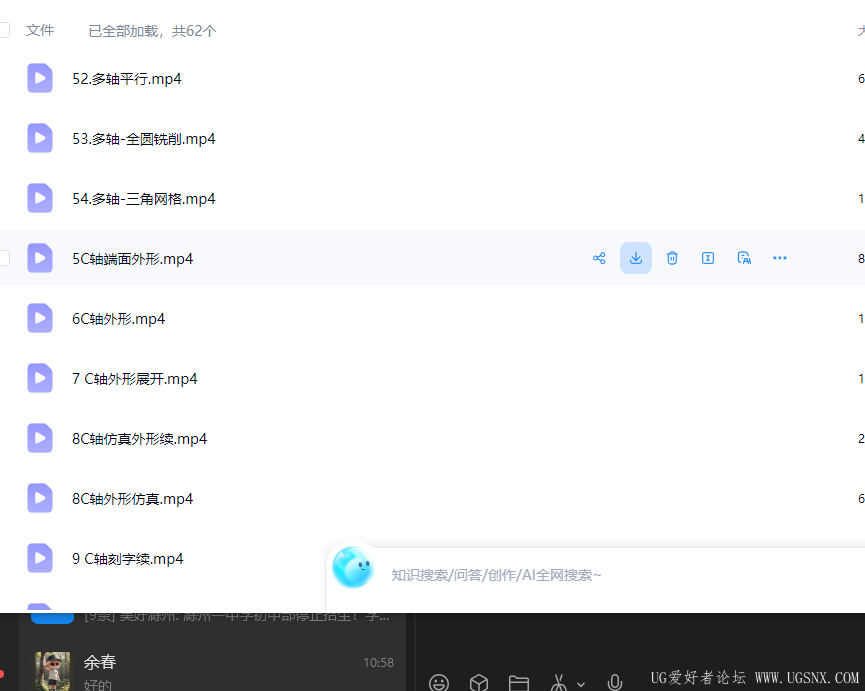Click the scissors screenshot icon in chat

[x=559, y=683]
